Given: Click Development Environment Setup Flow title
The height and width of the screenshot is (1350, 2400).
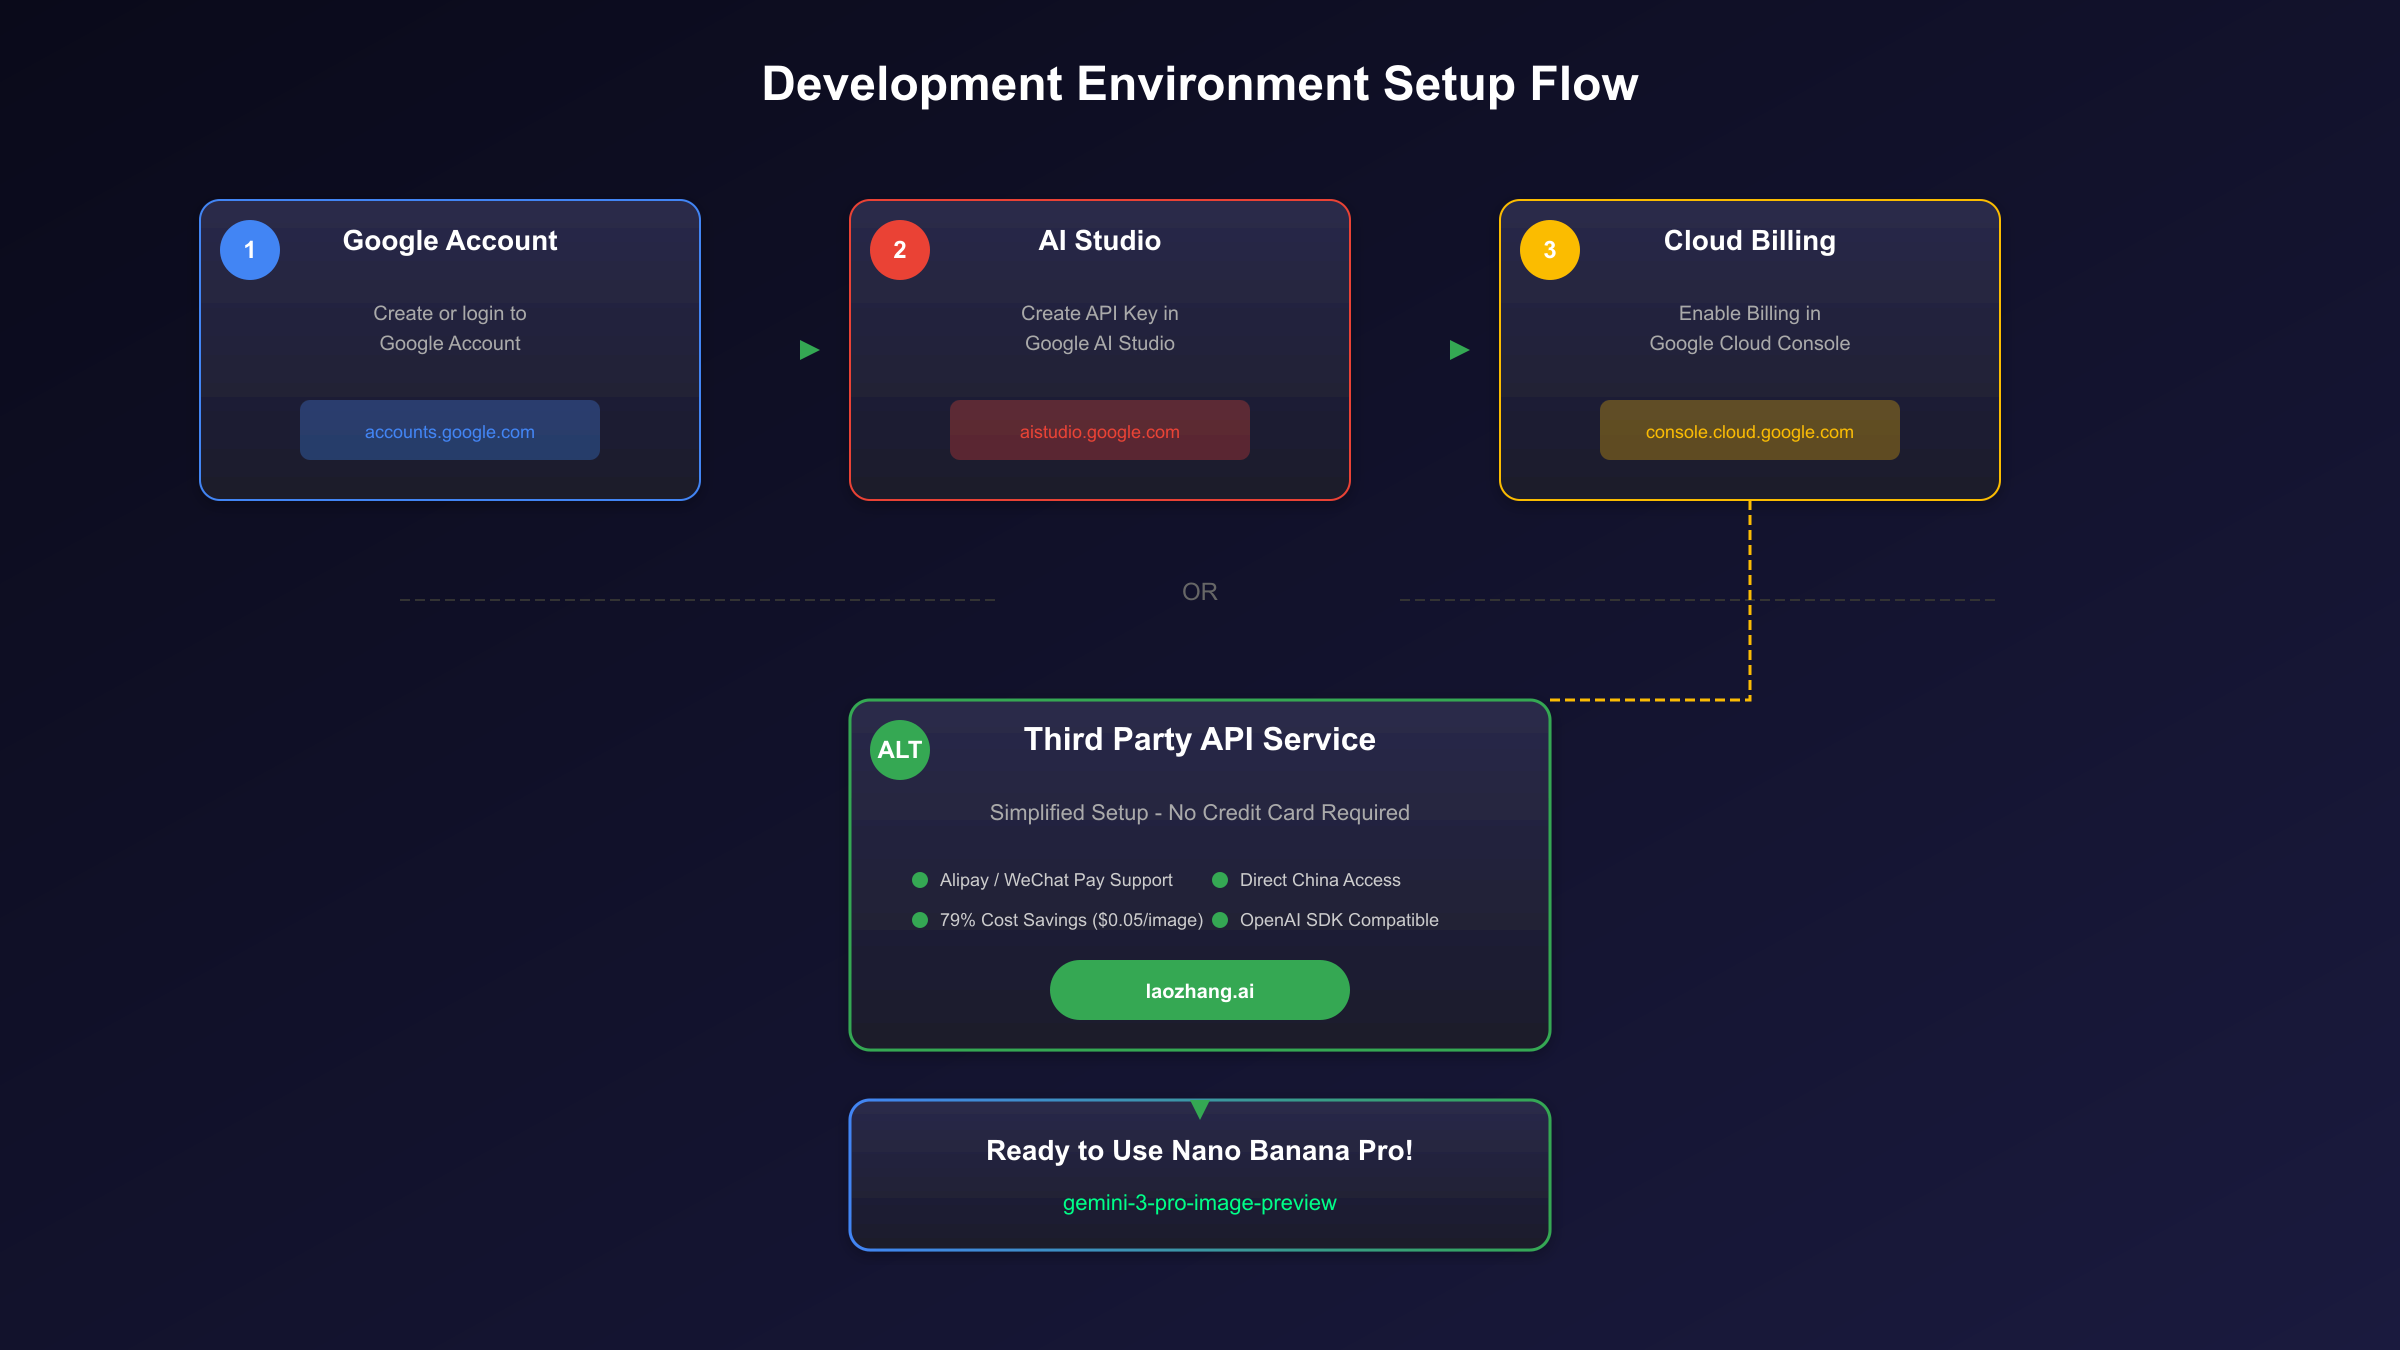Looking at the screenshot, I should tap(1200, 84).
